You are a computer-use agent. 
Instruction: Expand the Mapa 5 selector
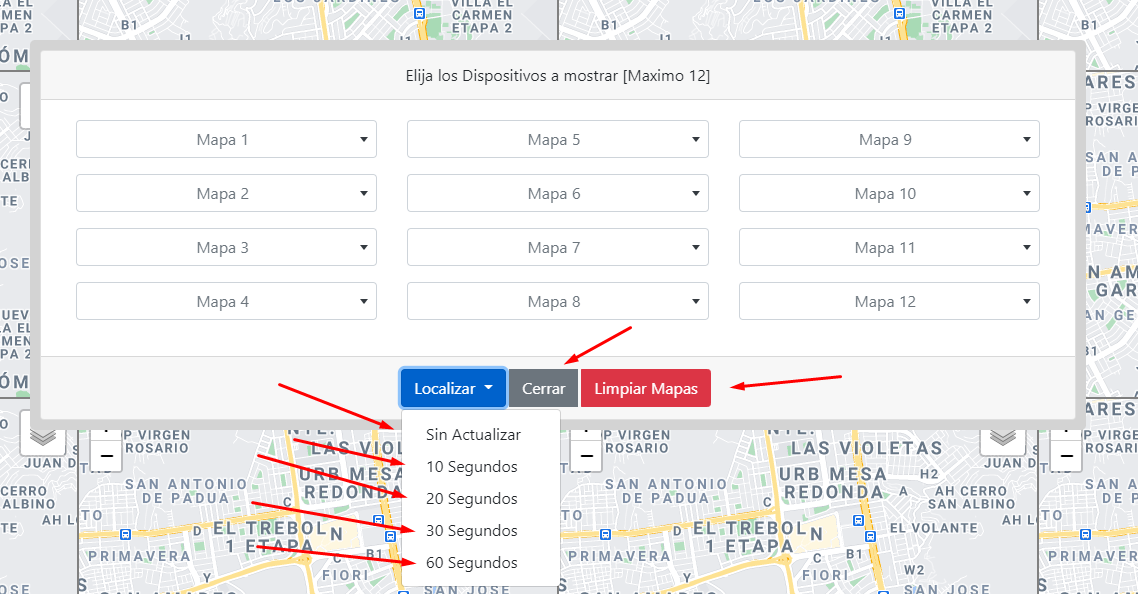click(x=557, y=140)
